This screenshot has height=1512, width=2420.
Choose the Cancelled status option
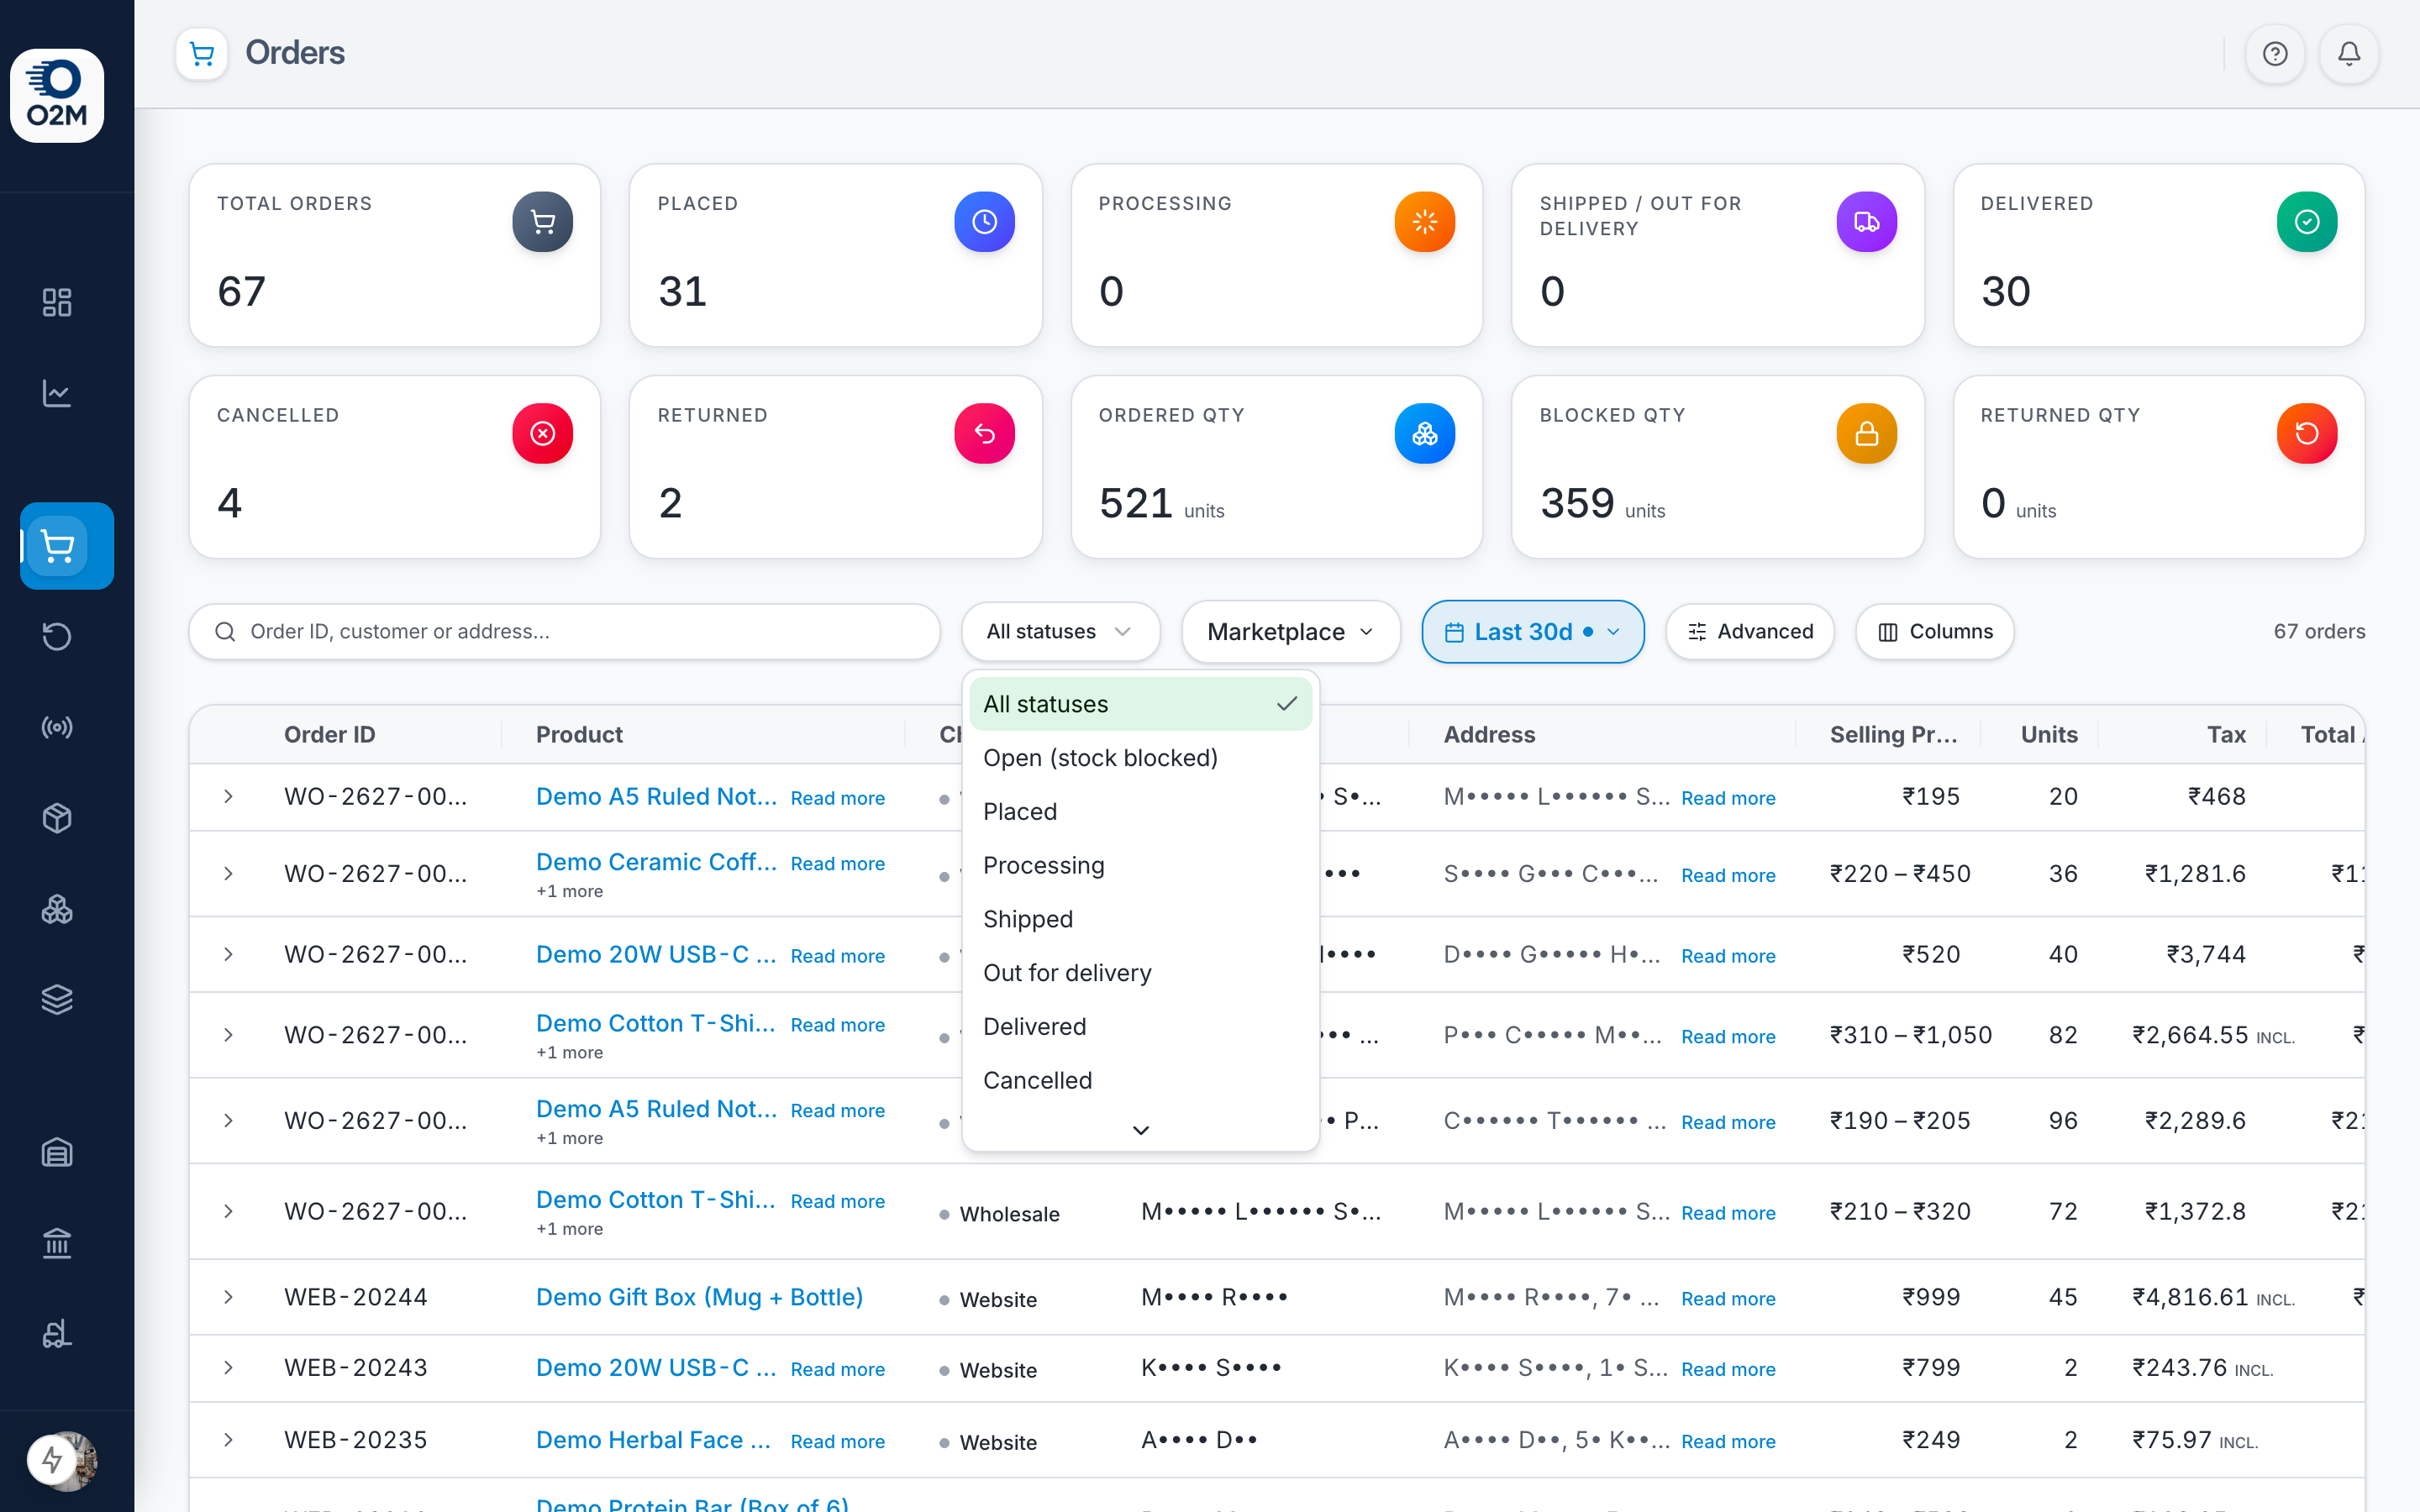click(x=1141, y=1081)
